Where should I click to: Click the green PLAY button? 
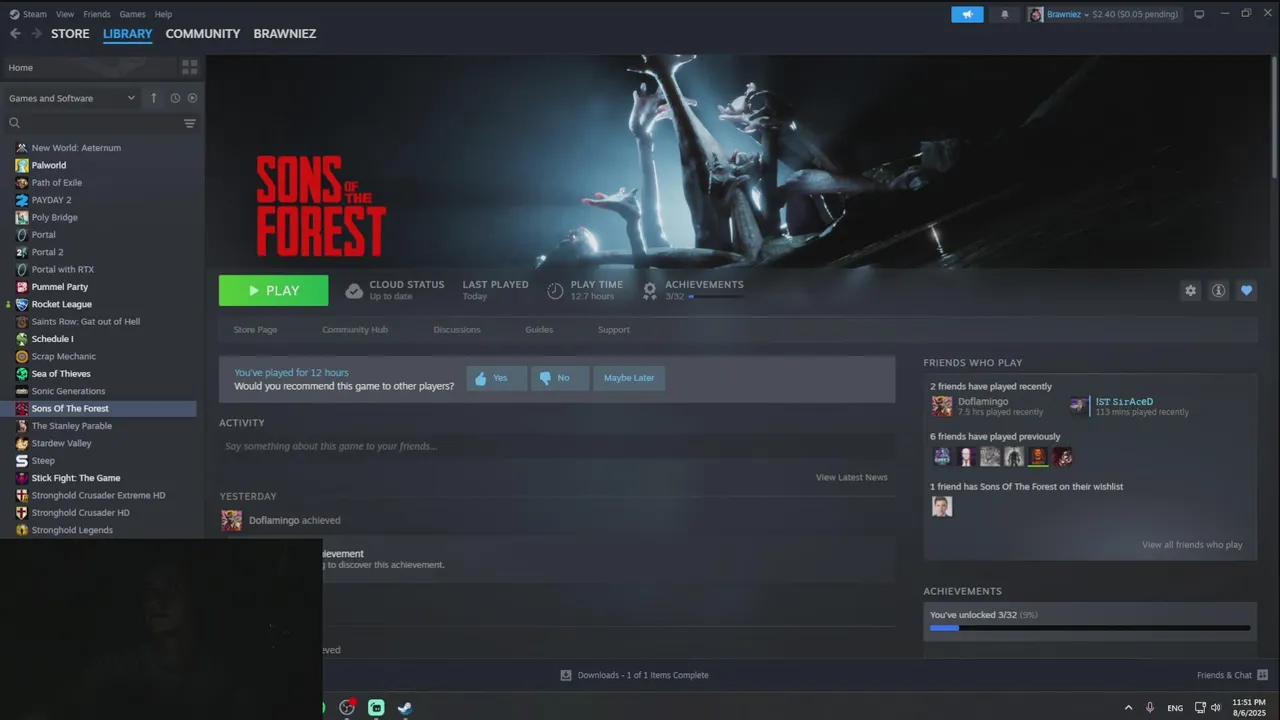point(273,290)
